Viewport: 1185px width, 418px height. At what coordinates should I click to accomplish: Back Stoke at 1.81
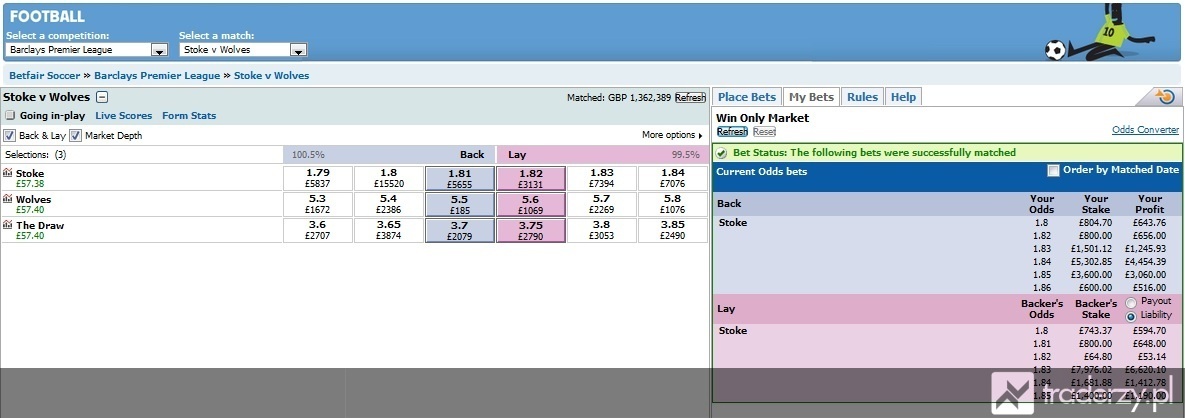(x=459, y=178)
